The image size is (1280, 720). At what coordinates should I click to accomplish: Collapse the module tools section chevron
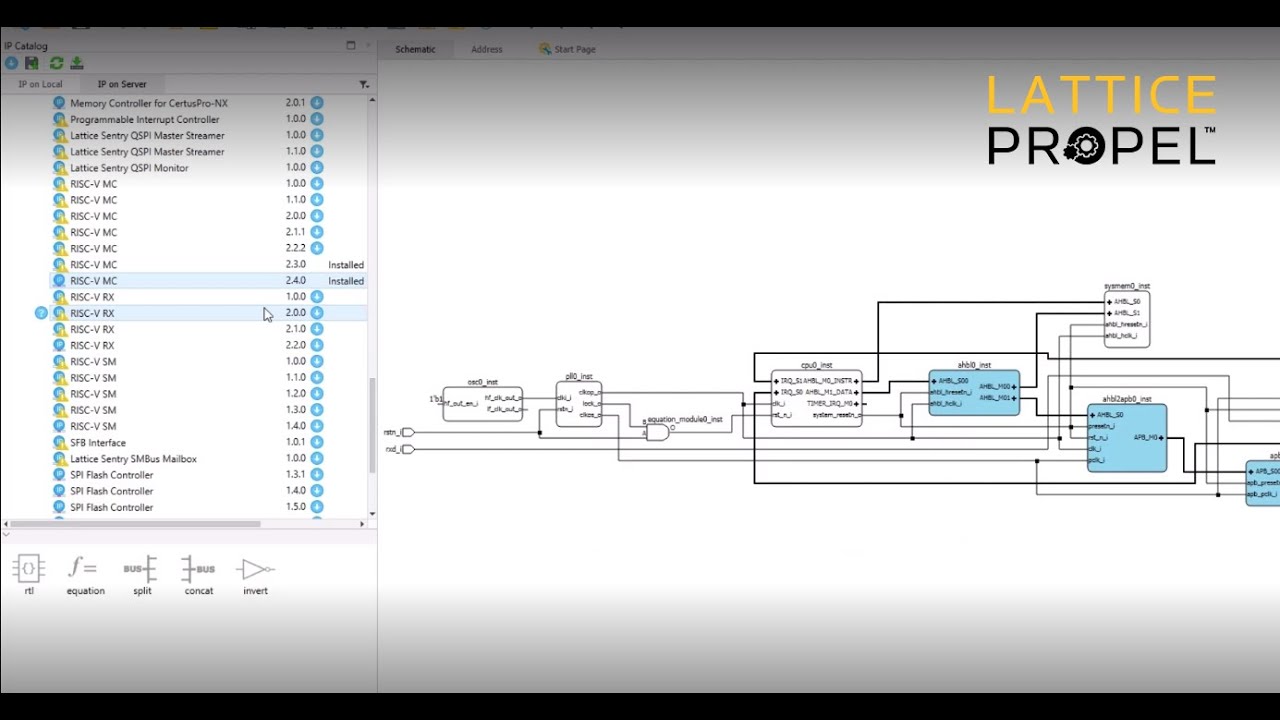click(7, 534)
